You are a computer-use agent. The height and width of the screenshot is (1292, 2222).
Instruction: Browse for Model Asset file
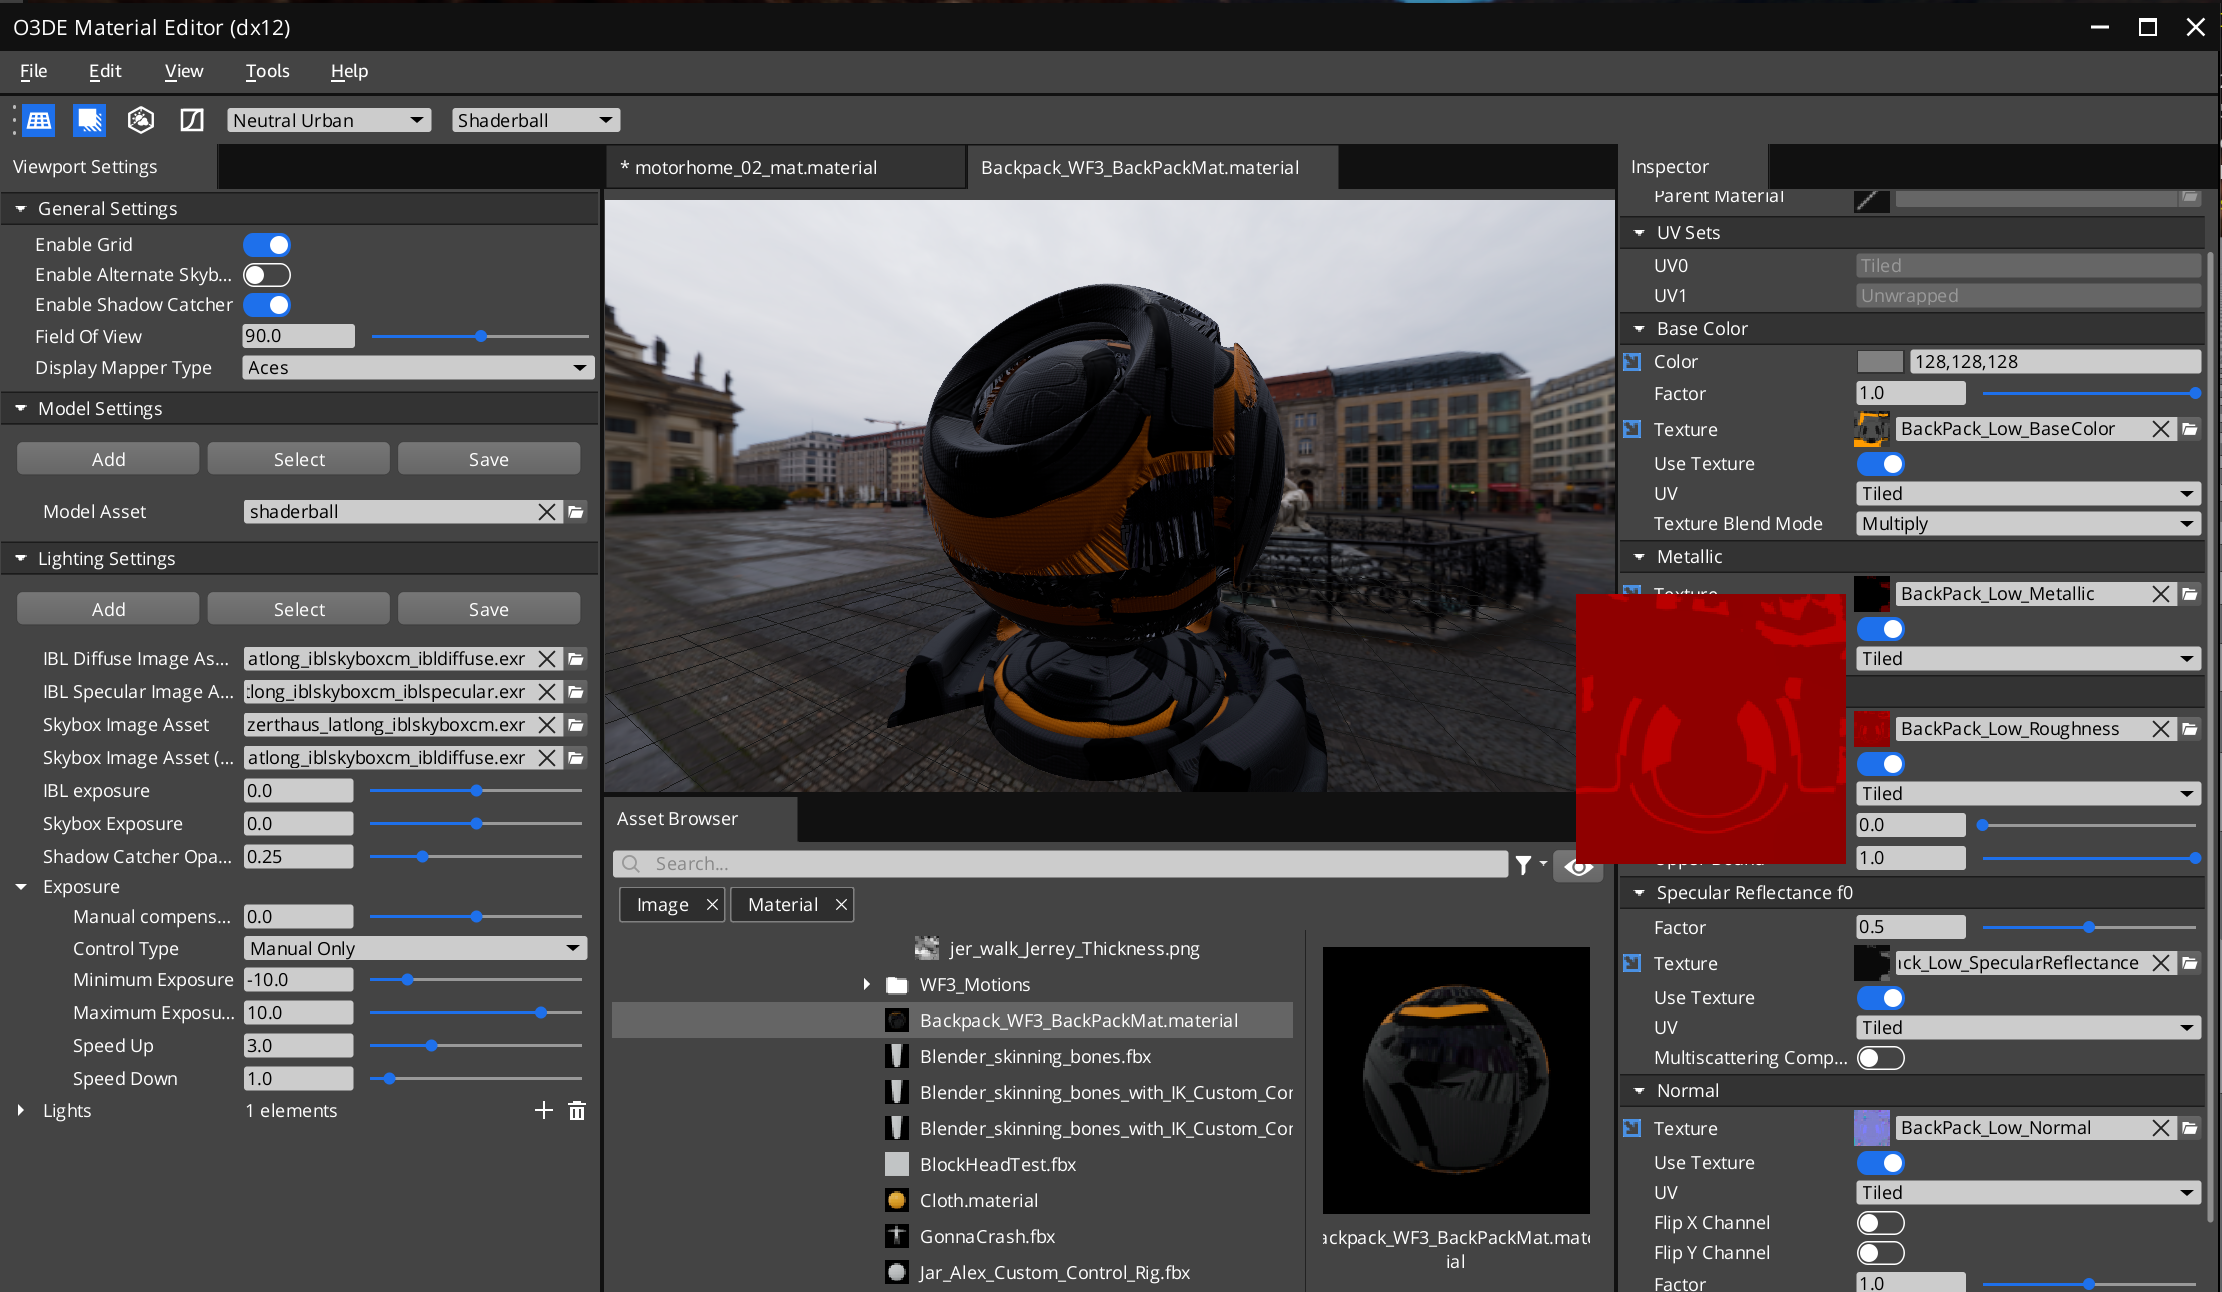pyautogui.click(x=576, y=512)
